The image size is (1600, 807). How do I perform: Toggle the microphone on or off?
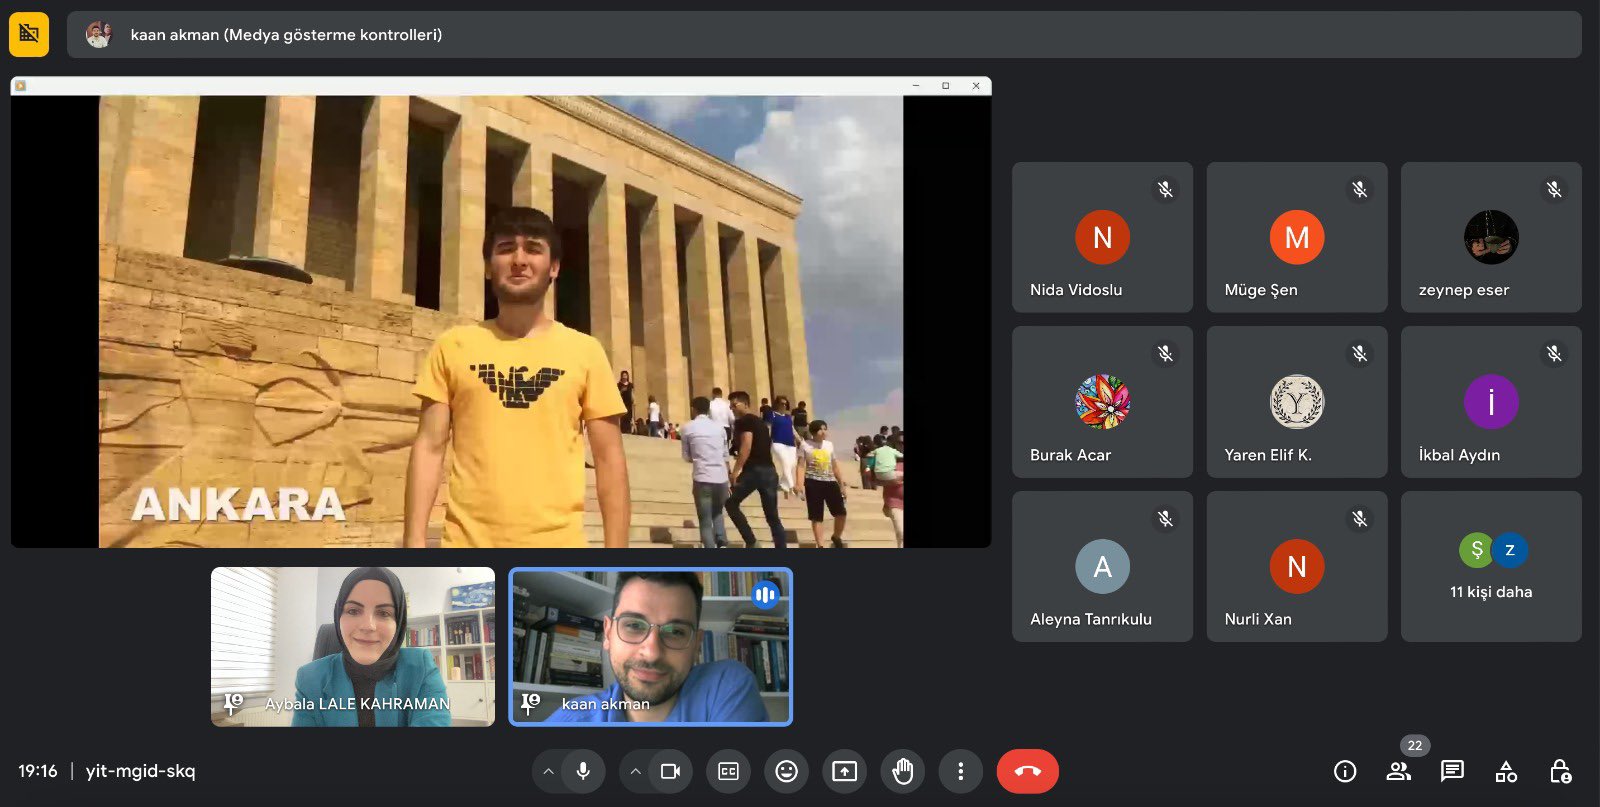583,771
